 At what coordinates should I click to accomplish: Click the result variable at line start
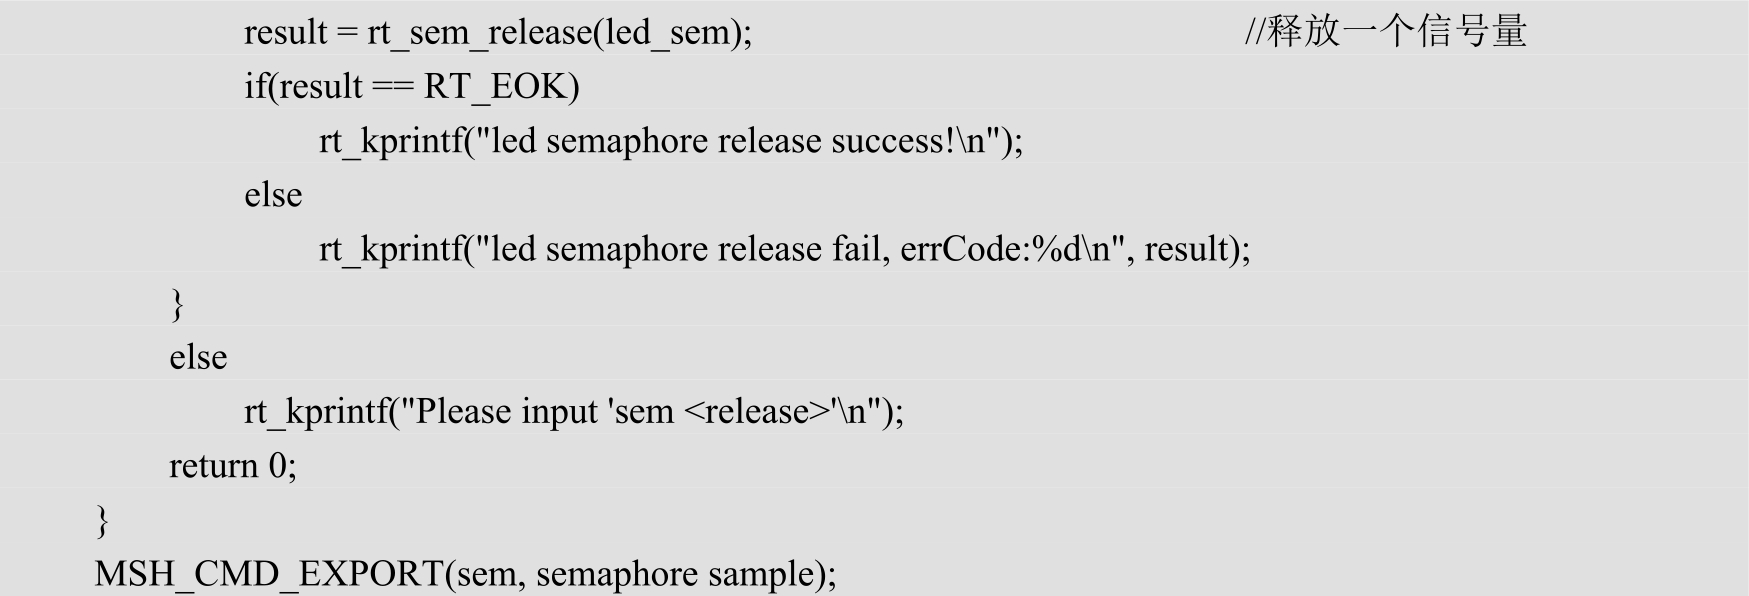coord(285,33)
